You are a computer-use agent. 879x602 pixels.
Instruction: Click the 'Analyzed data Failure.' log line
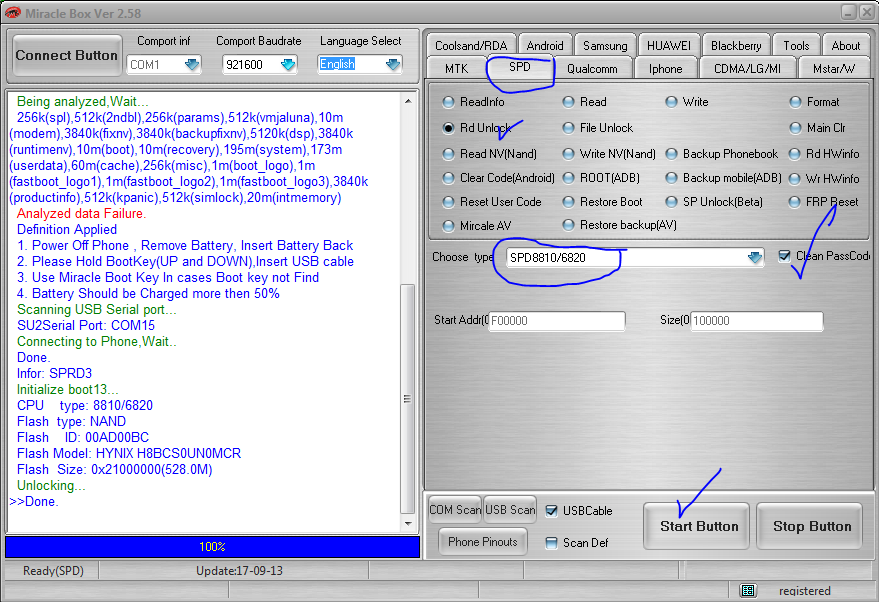(x=81, y=214)
